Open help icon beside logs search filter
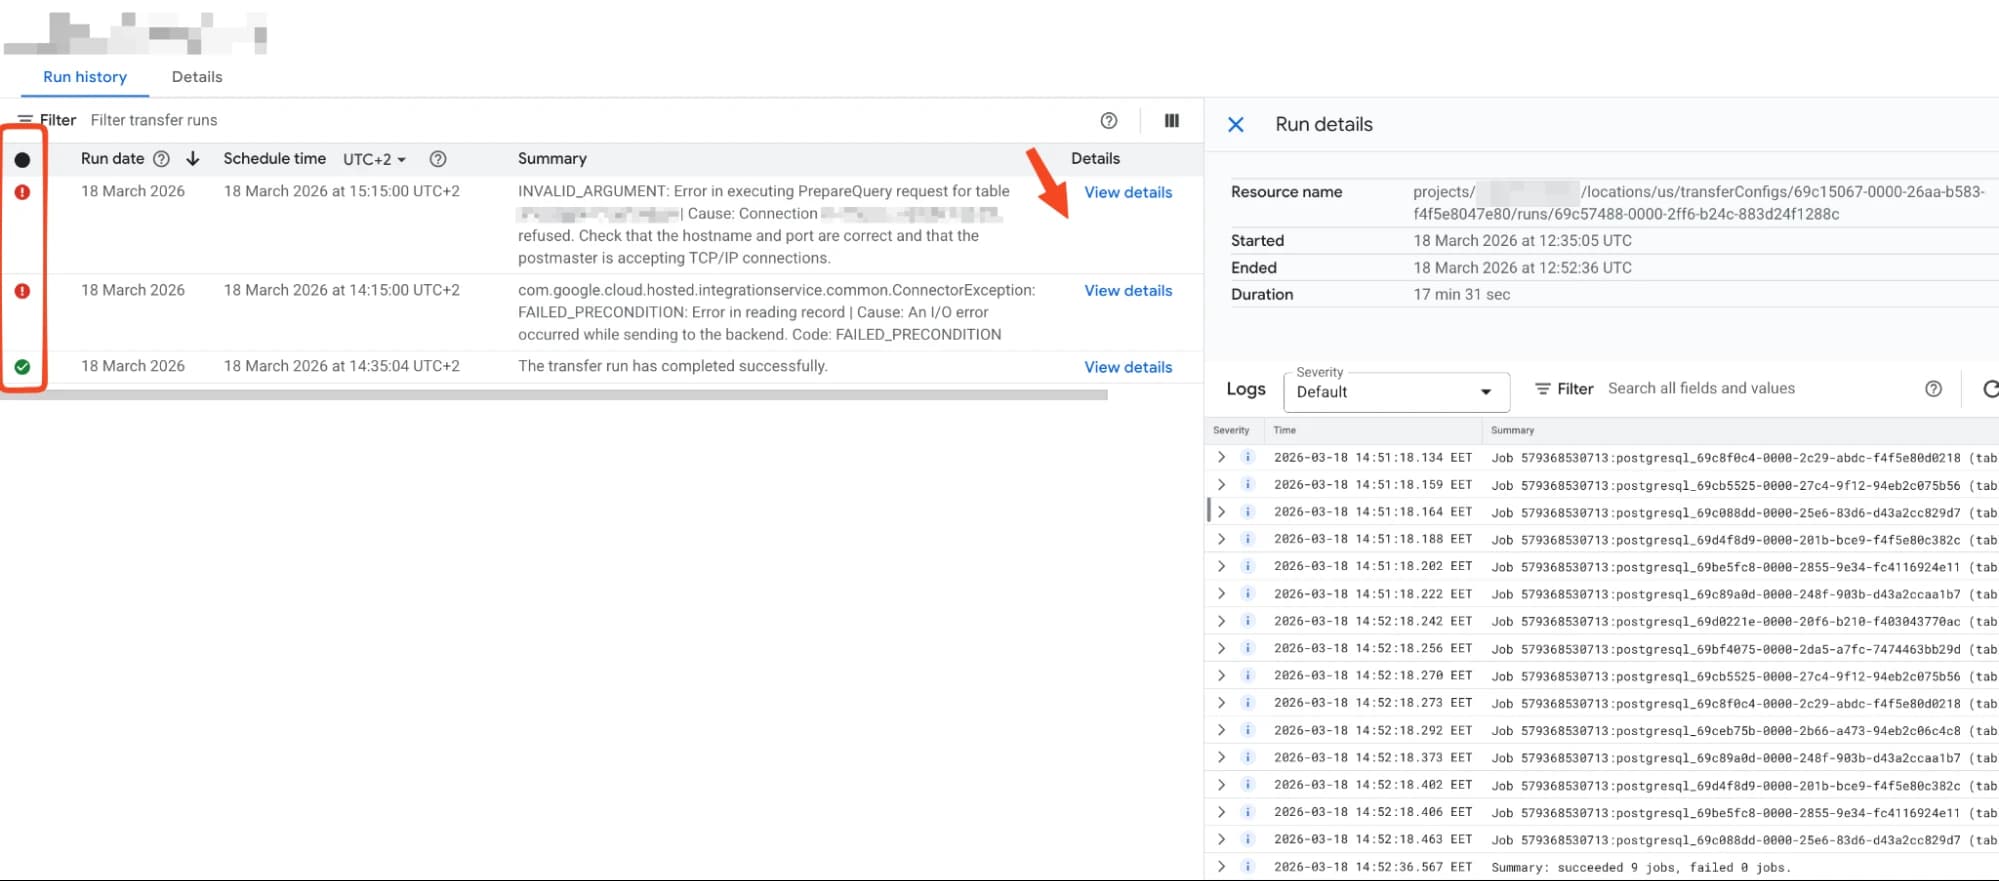This screenshot has height=881, width=1999. (1933, 389)
